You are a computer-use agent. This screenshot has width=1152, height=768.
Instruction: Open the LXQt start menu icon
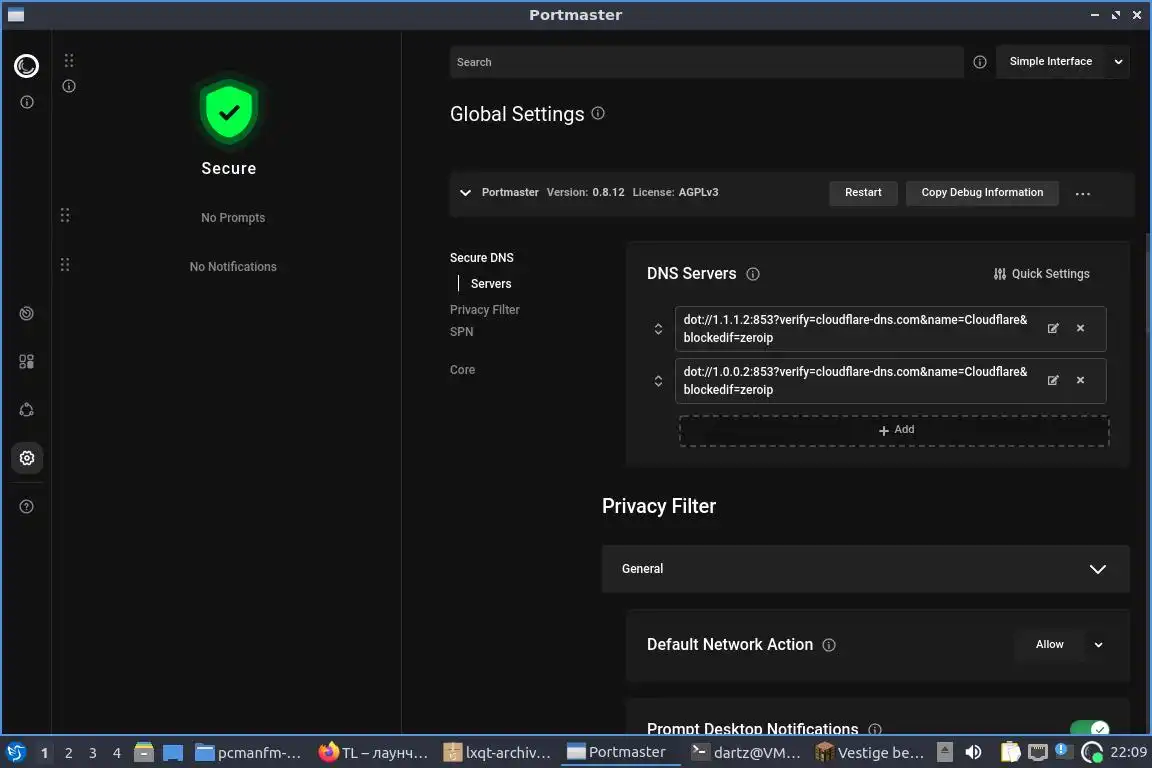[16, 753]
